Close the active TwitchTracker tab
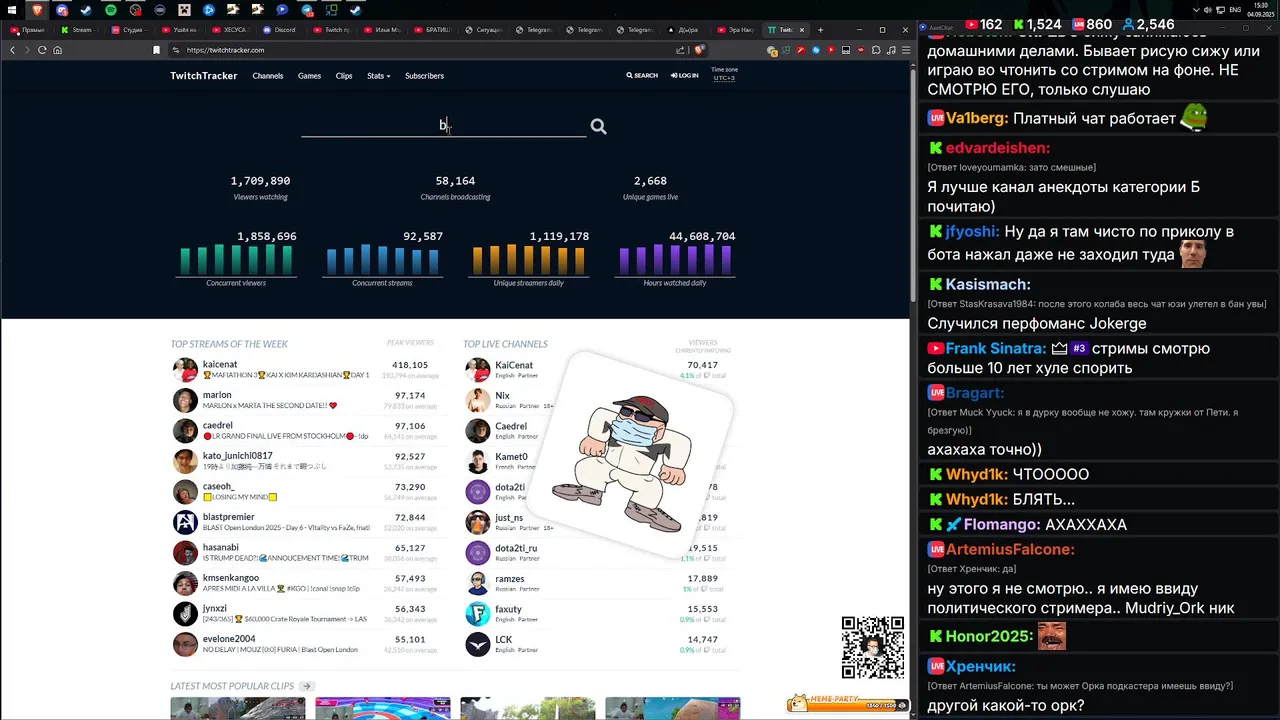The height and width of the screenshot is (720, 1280). (801, 30)
